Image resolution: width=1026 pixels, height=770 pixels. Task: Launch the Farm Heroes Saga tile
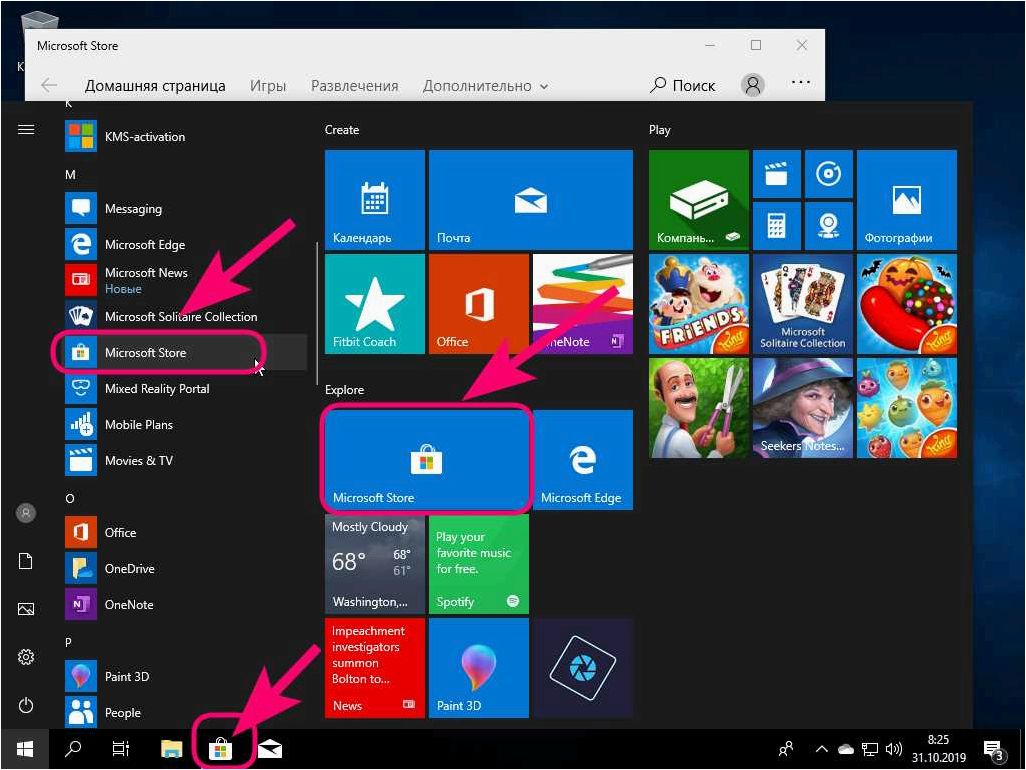point(907,408)
